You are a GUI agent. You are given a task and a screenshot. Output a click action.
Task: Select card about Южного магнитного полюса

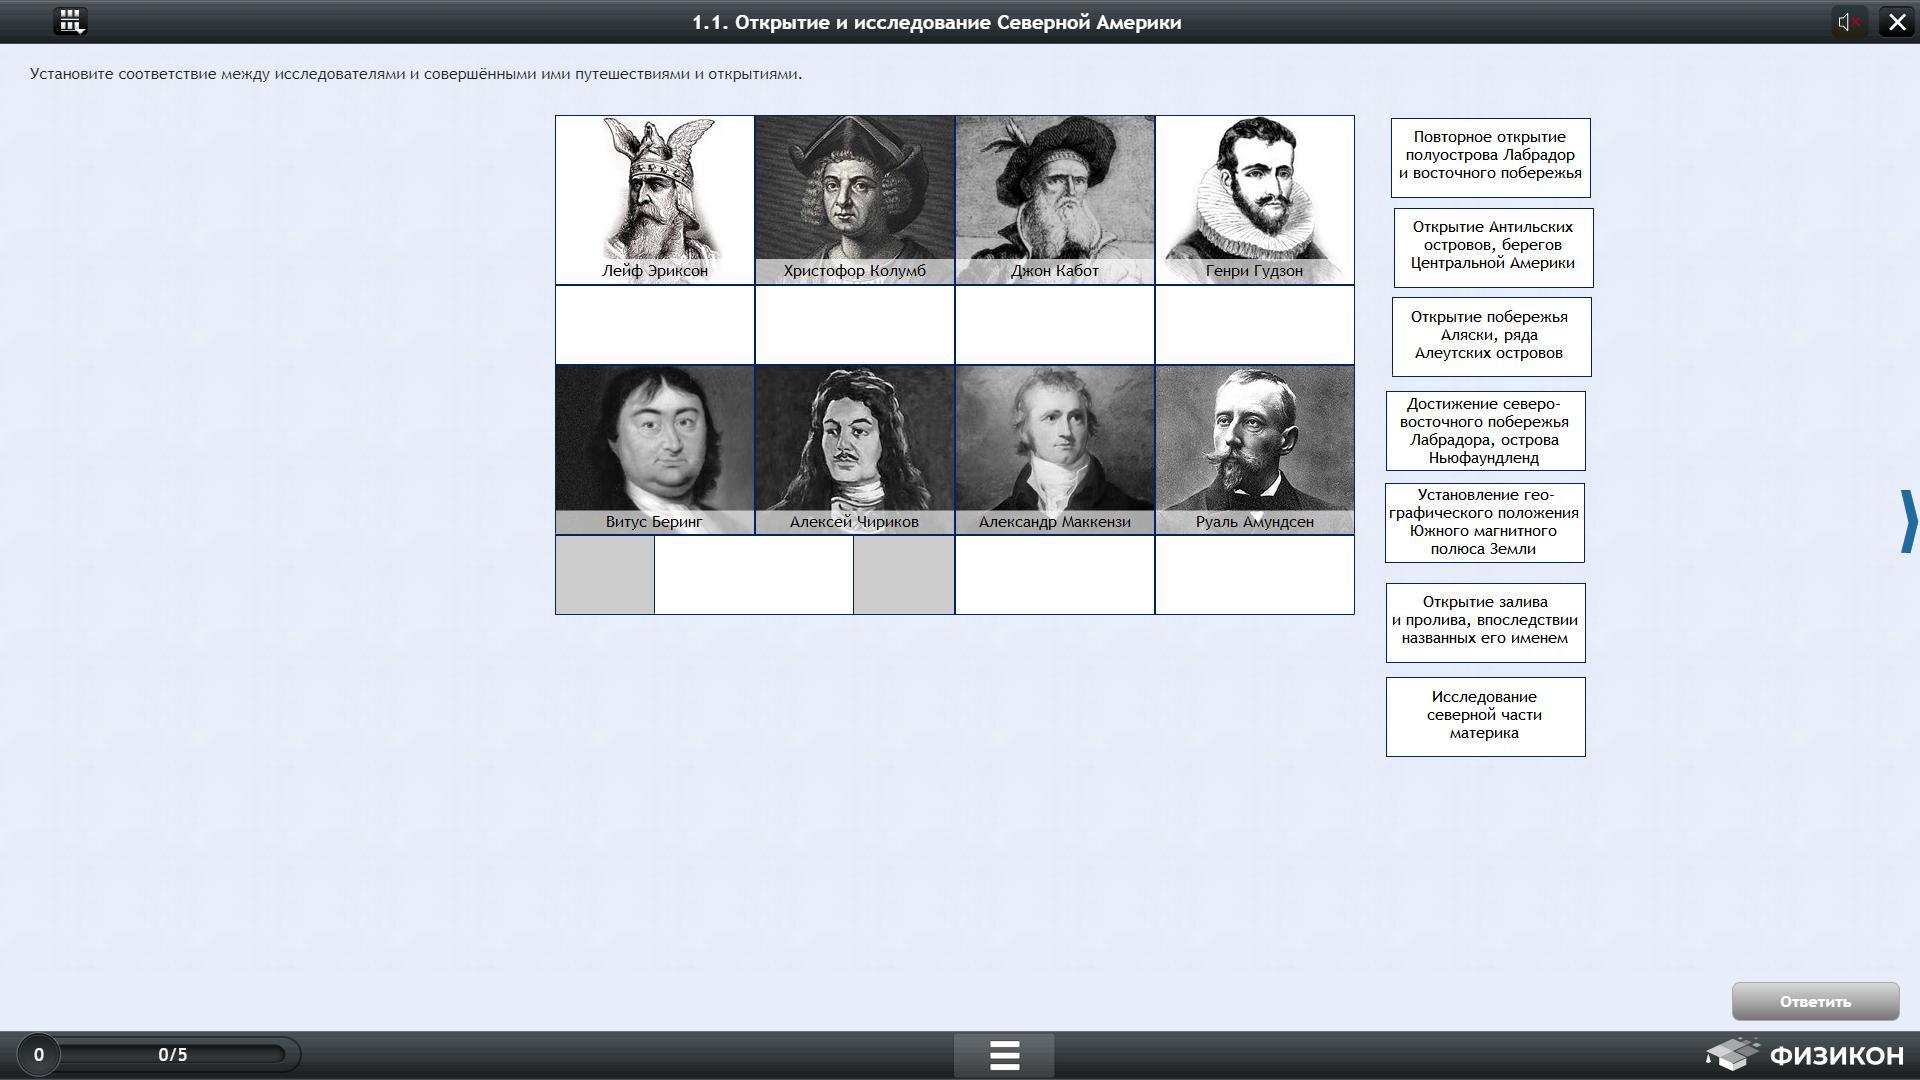click(x=1484, y=522)
